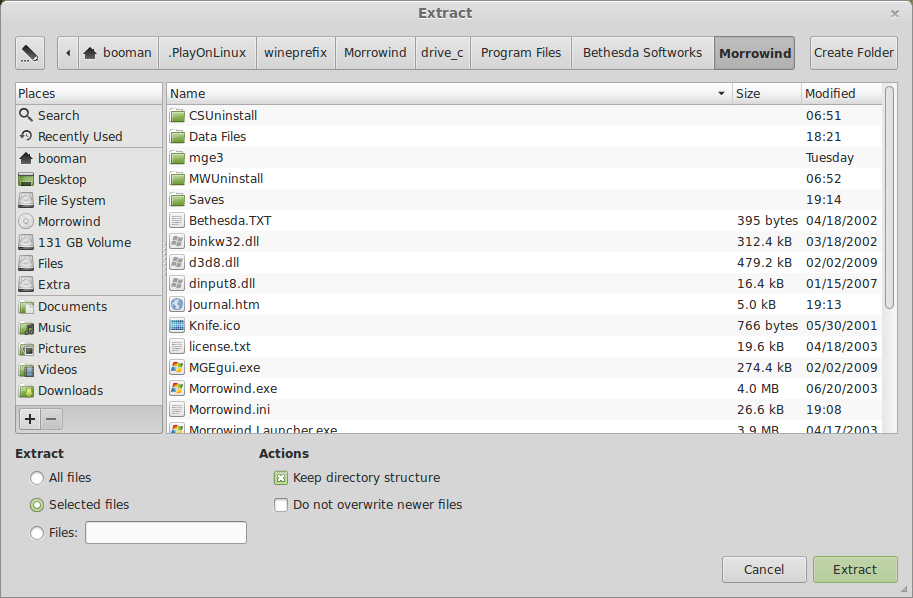Click the Knife.ico image file icon
This screenshot has width=913, height=598.
[177, 325]
